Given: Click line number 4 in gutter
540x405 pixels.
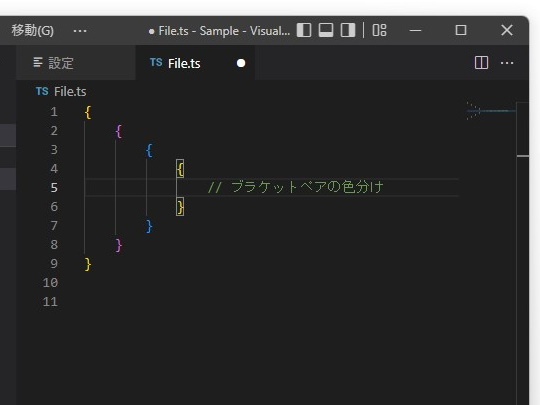Looking at the screenshot, I should point(54,169).
